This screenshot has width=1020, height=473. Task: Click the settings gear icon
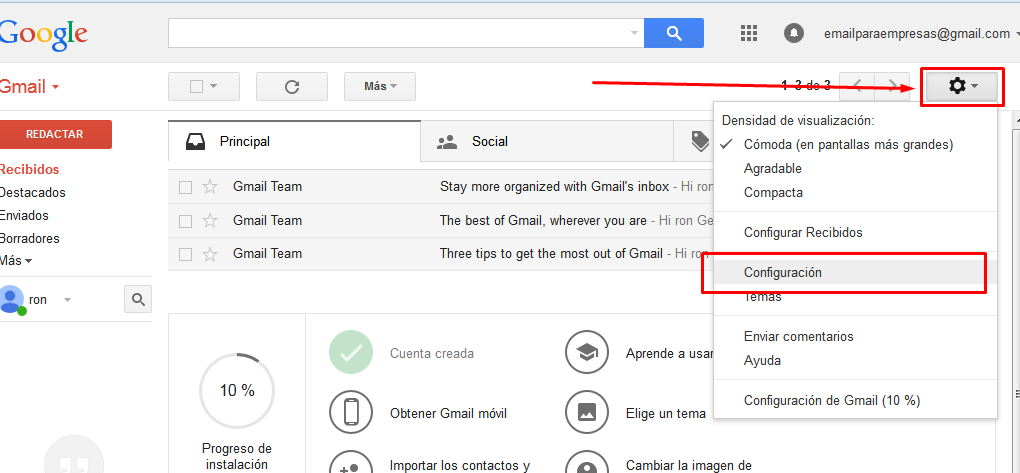[x=961, y=86]
